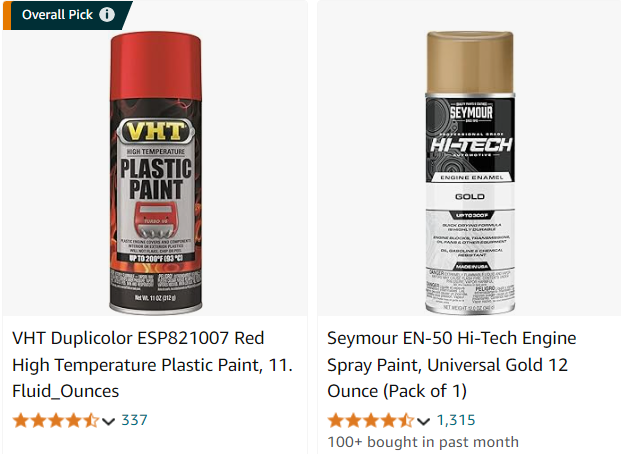Click the star rating for Seymour paint
This screenshot has width=621, height=454.
370,420
